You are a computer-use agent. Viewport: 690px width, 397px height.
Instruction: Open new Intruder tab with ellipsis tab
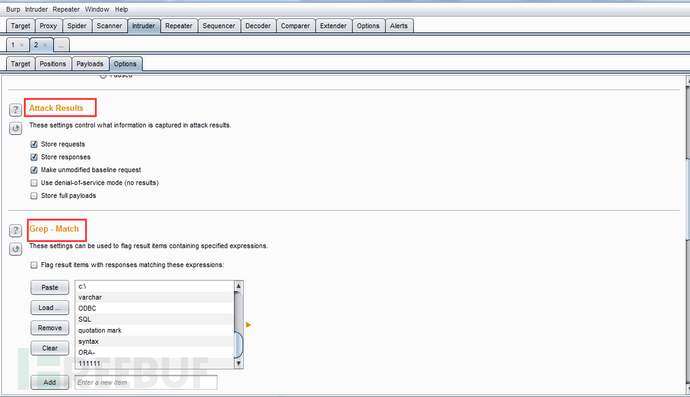pyautogui.click(x=61, y=45)
